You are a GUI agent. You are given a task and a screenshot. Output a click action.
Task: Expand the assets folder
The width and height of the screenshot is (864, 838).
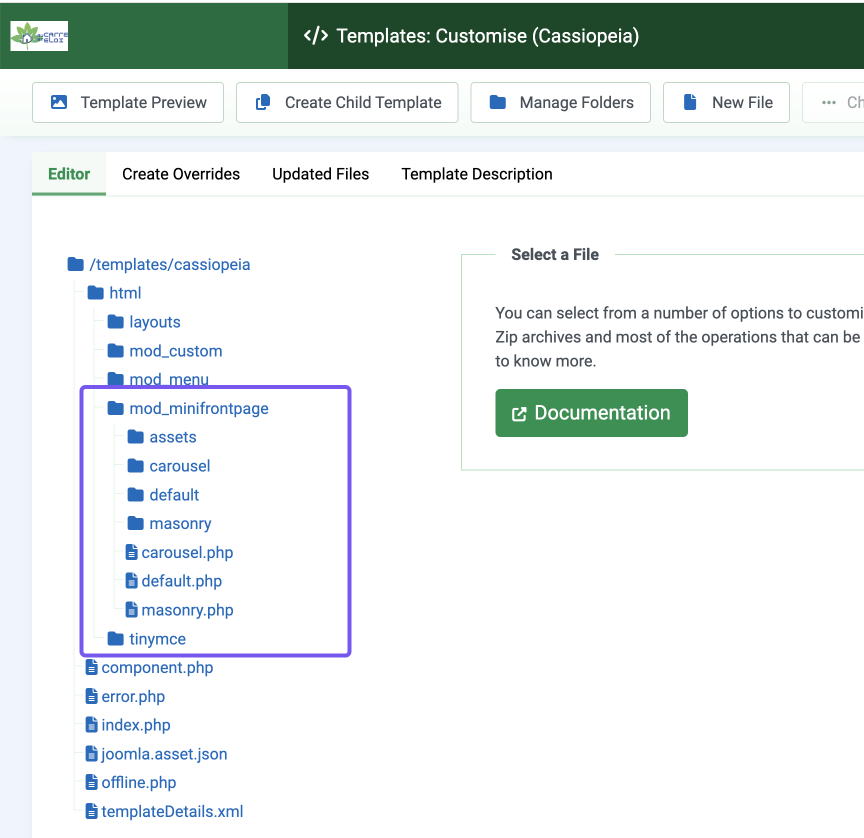point(172,437)
